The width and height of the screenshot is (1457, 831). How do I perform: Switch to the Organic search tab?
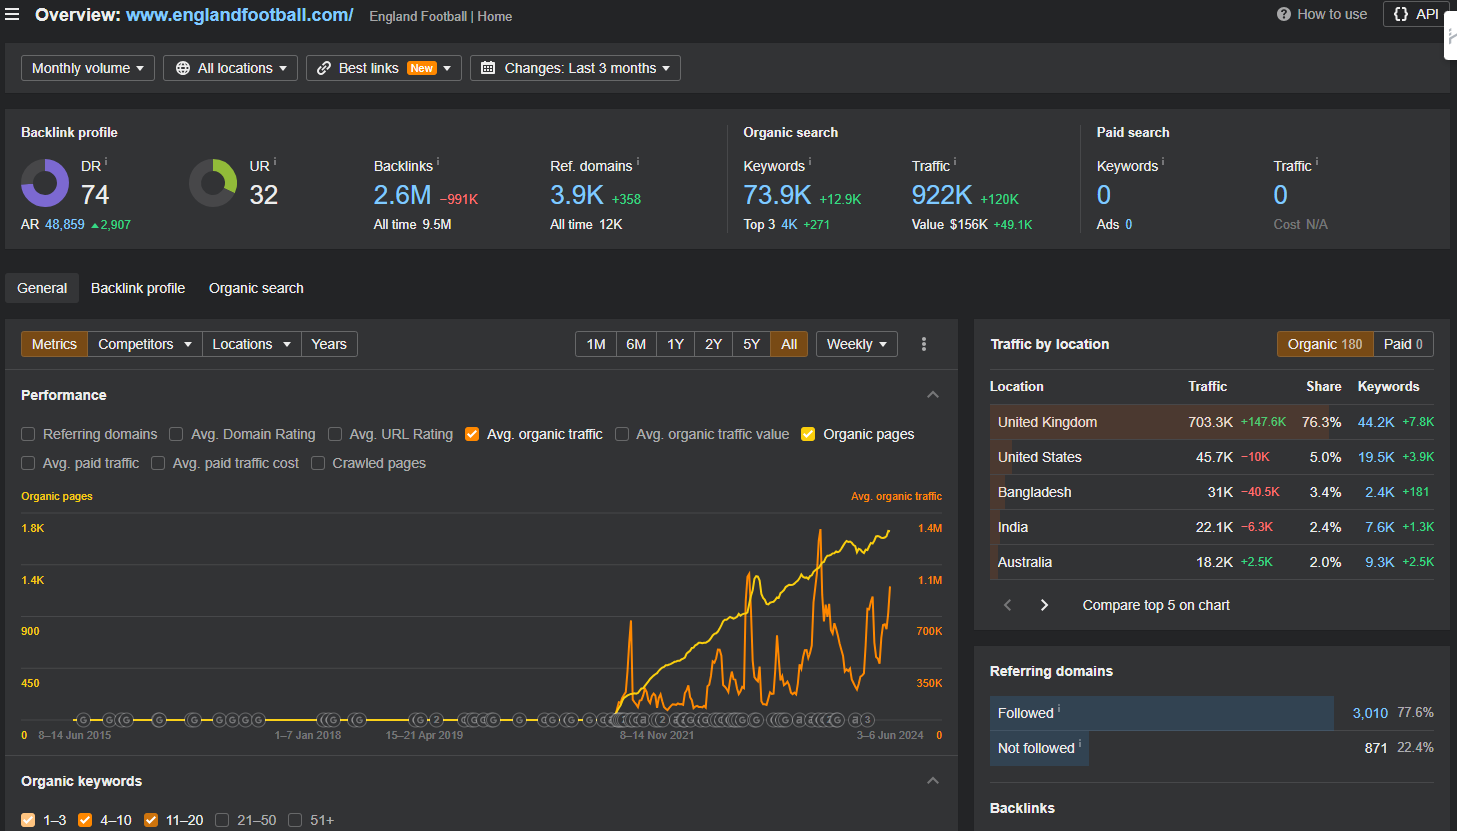point(256,288)
